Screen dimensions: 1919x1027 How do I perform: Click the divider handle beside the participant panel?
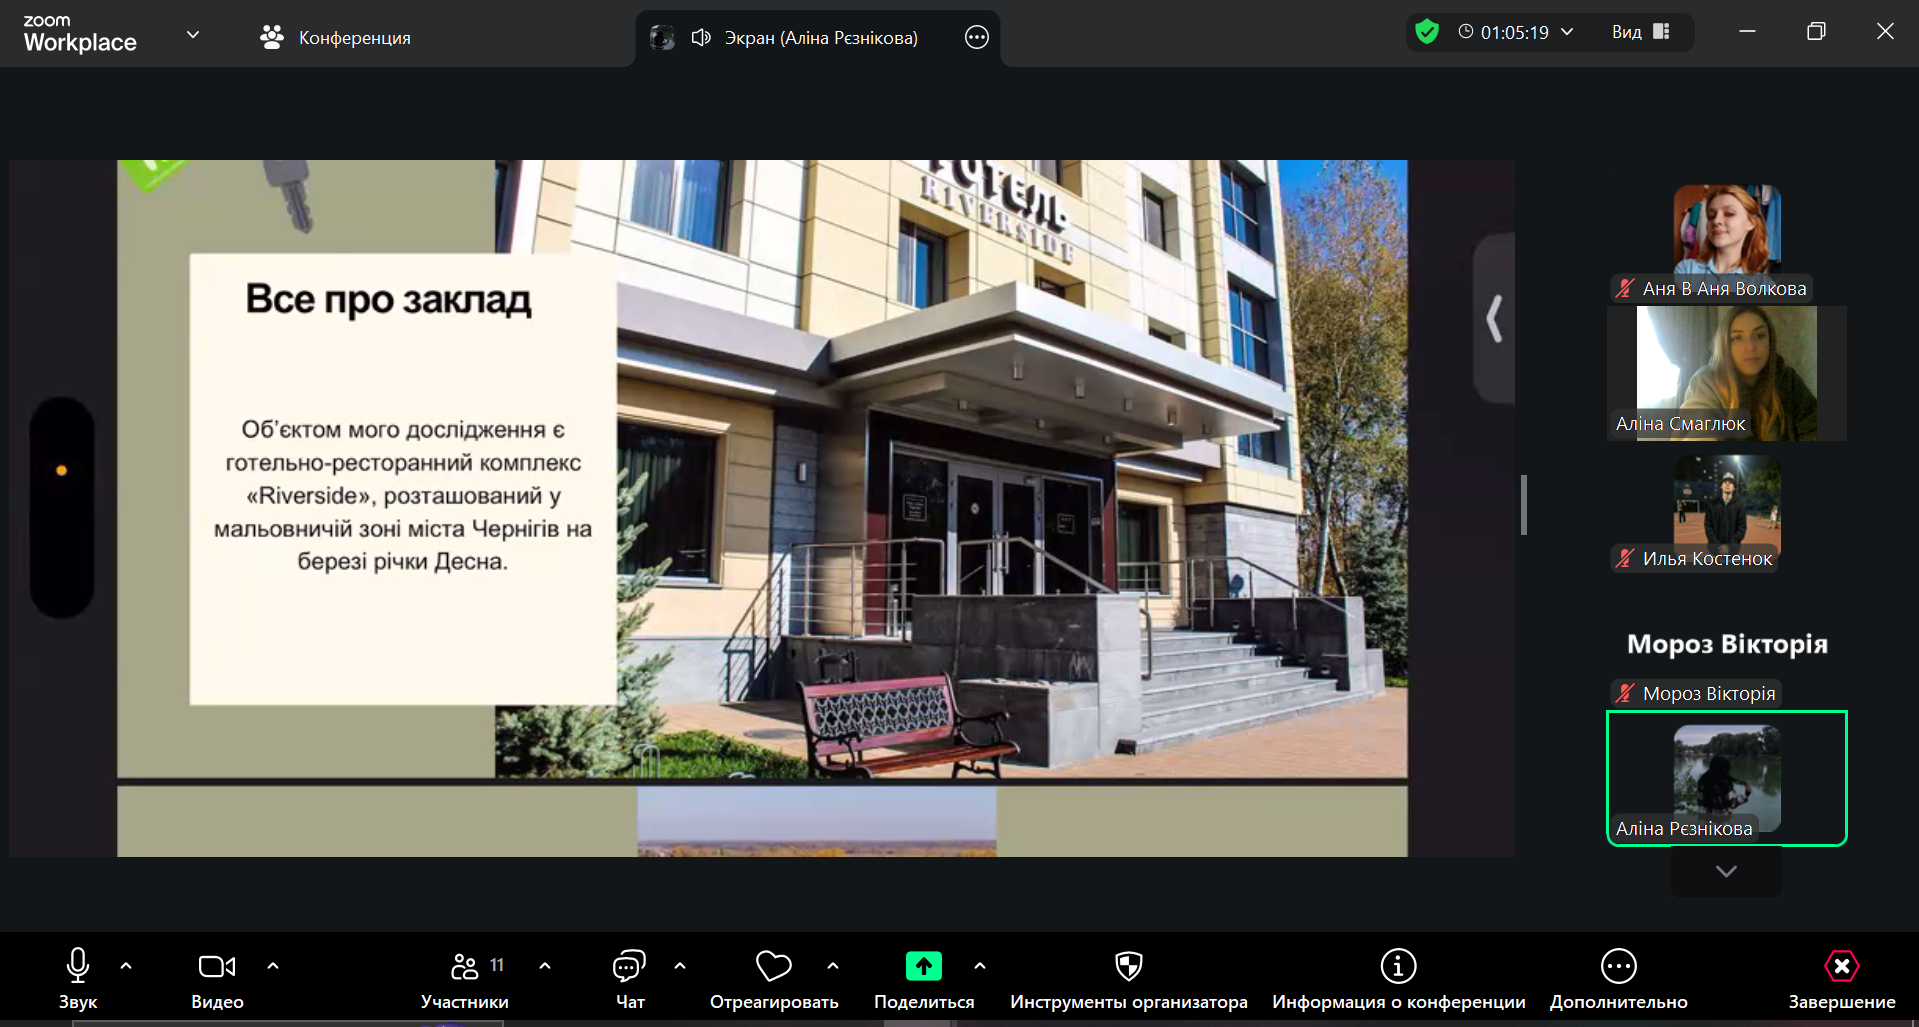tap(1523, 505)
